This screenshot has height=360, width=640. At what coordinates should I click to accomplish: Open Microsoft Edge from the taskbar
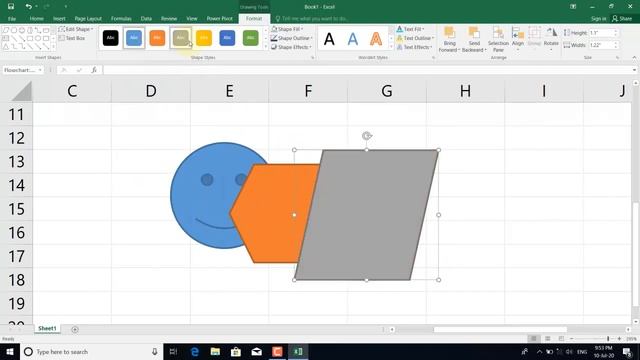(195, 351)
